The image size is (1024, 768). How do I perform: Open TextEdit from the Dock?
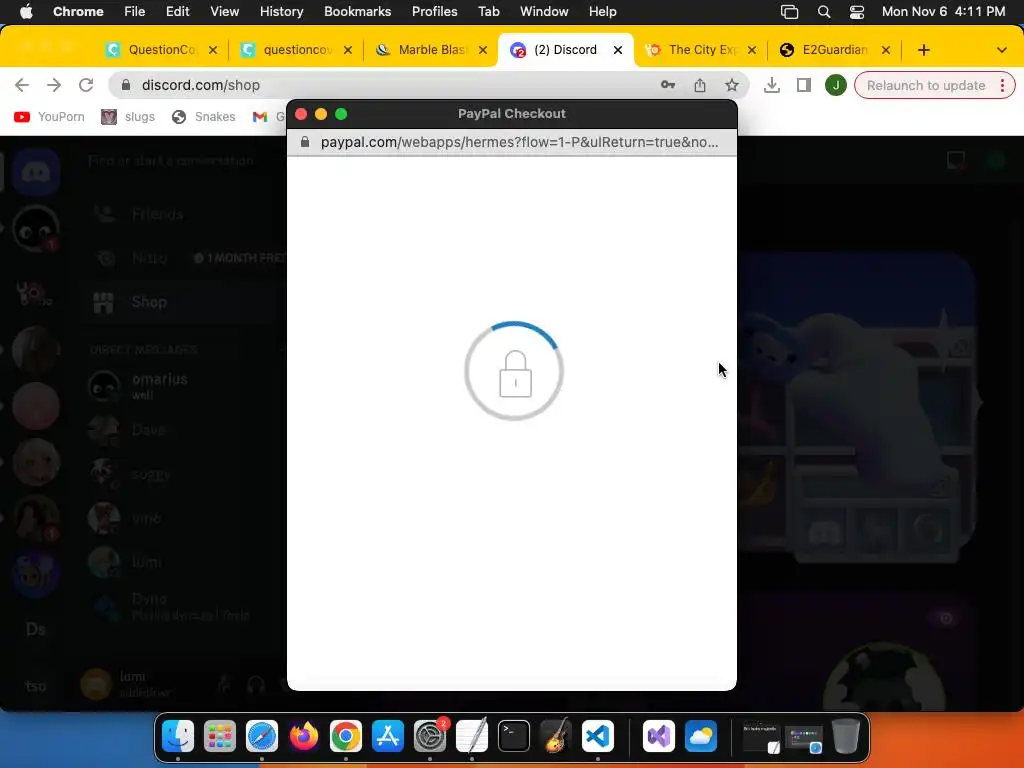pos(472,736)
